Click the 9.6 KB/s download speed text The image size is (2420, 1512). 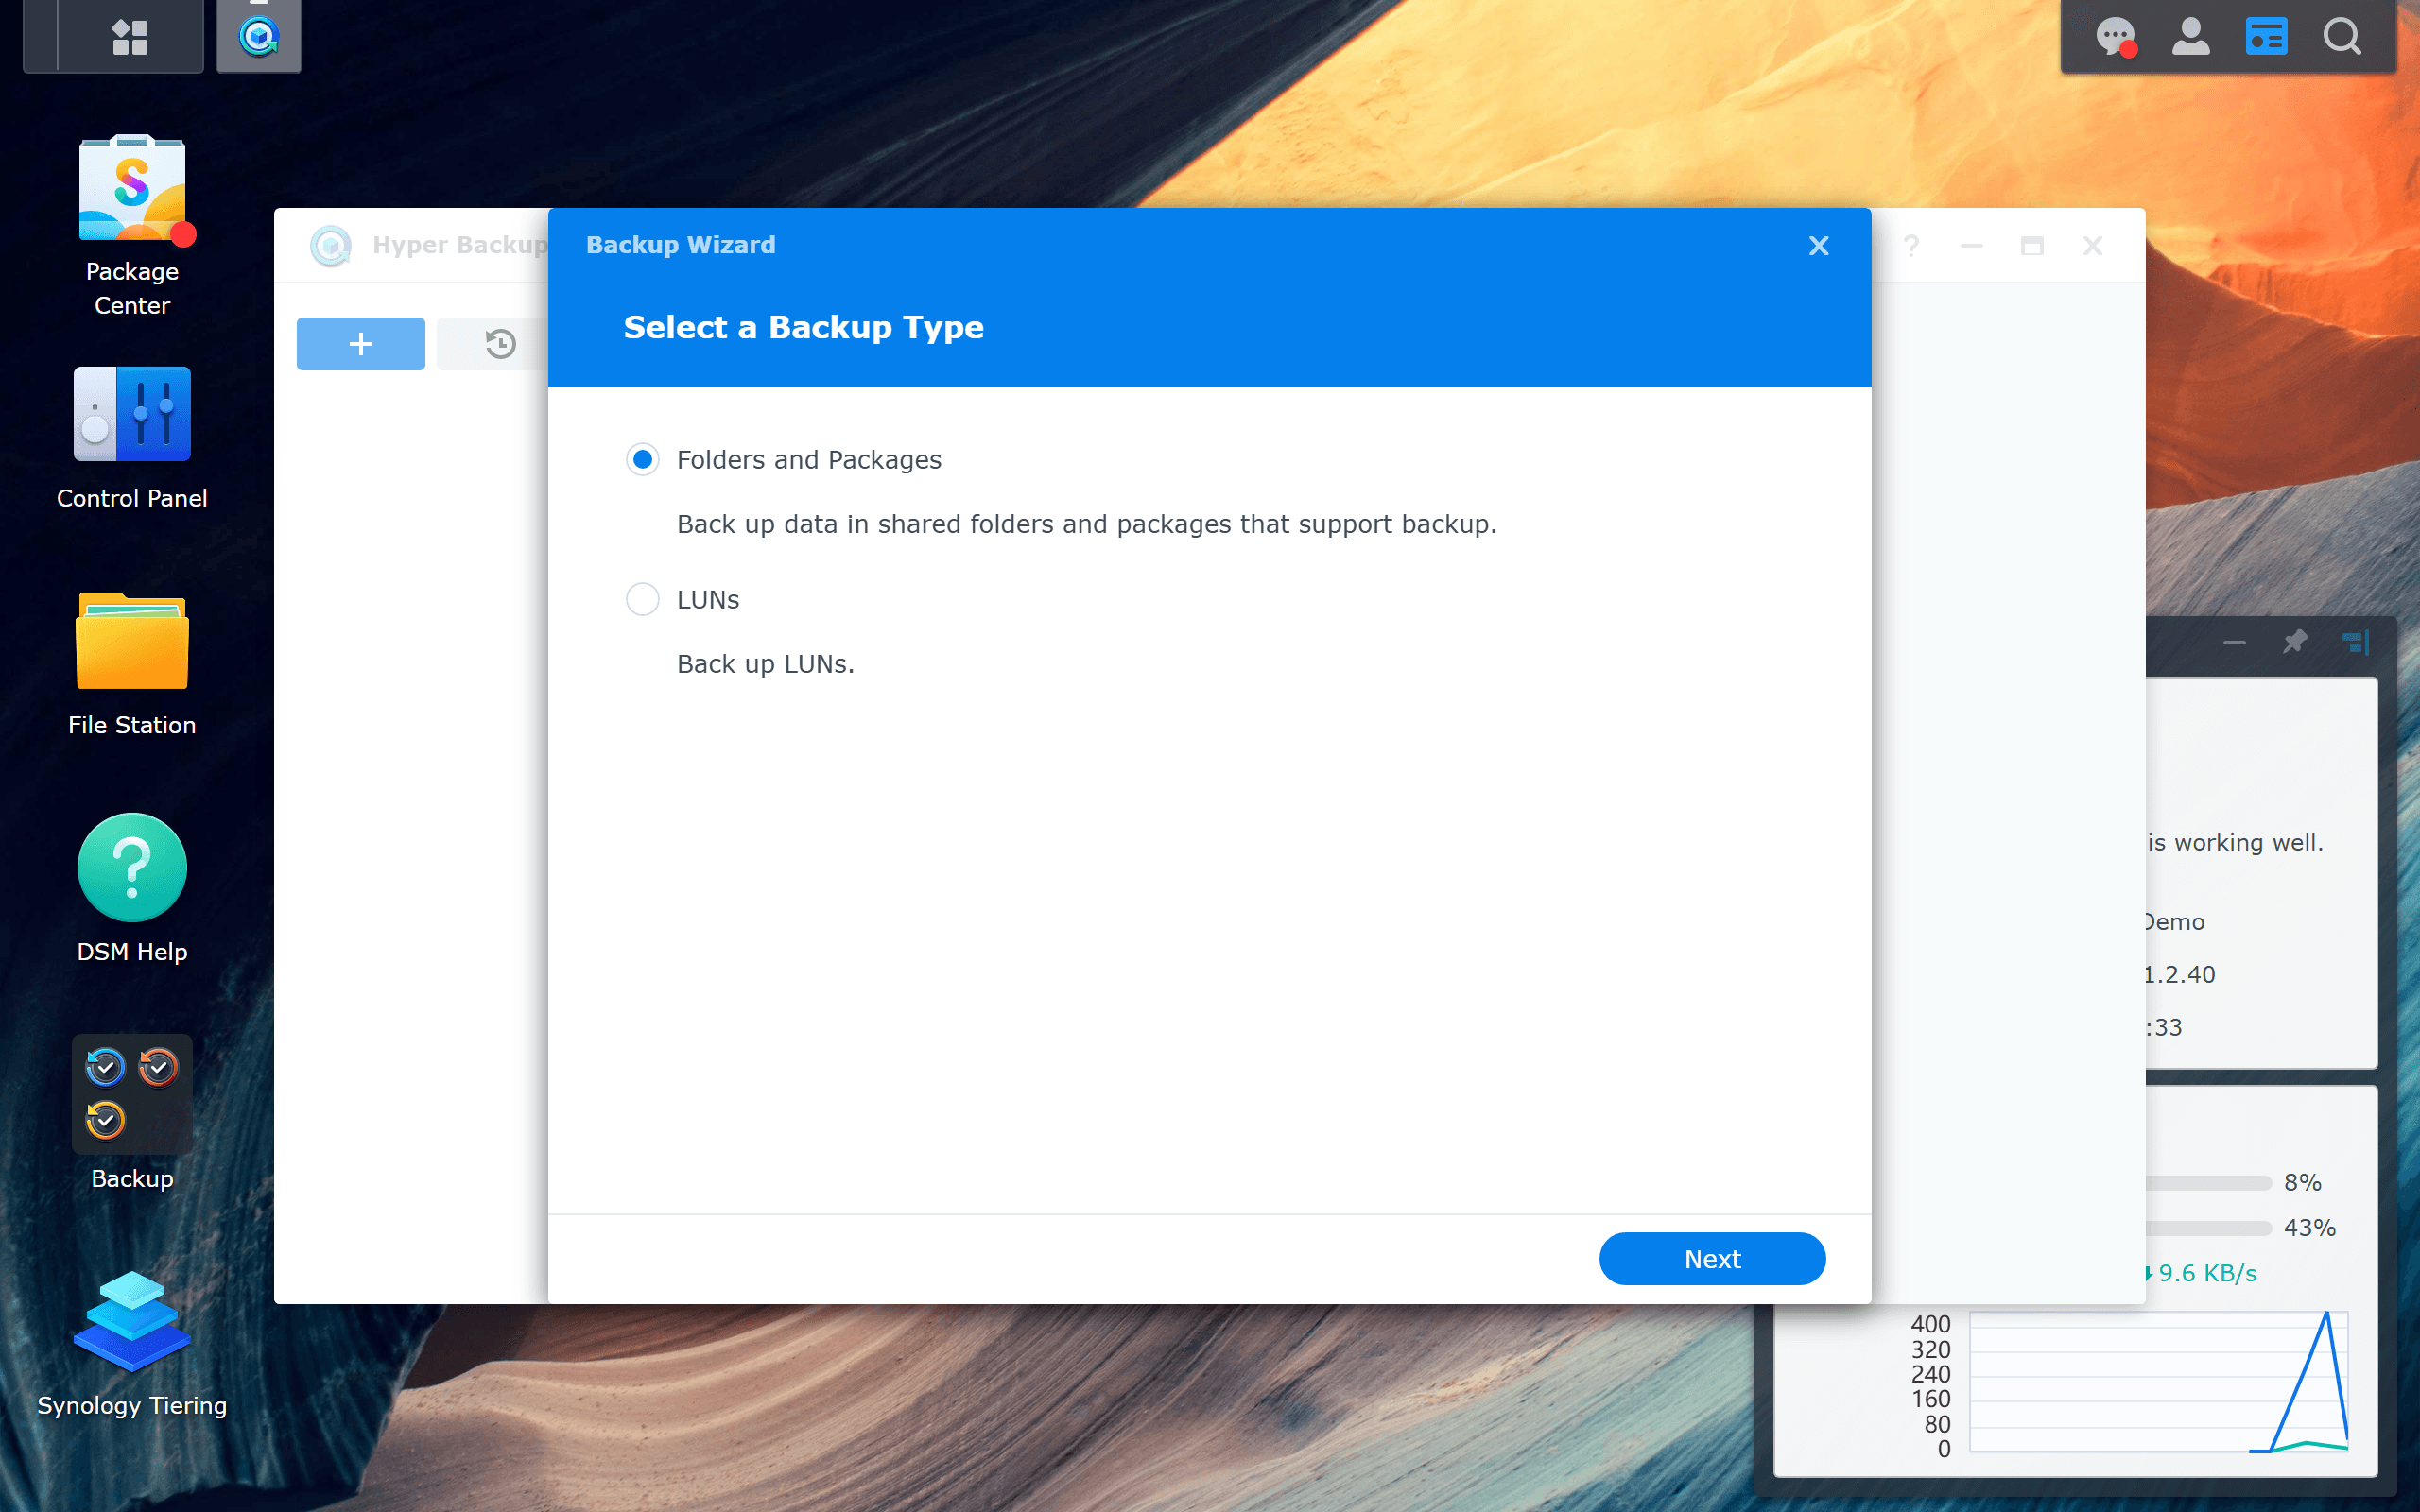2206,1273
